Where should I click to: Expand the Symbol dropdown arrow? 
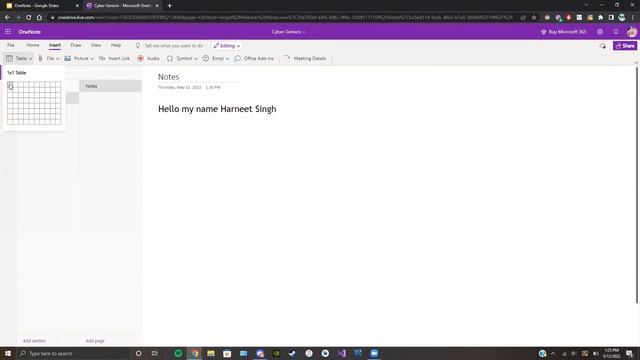coord(196,59)
